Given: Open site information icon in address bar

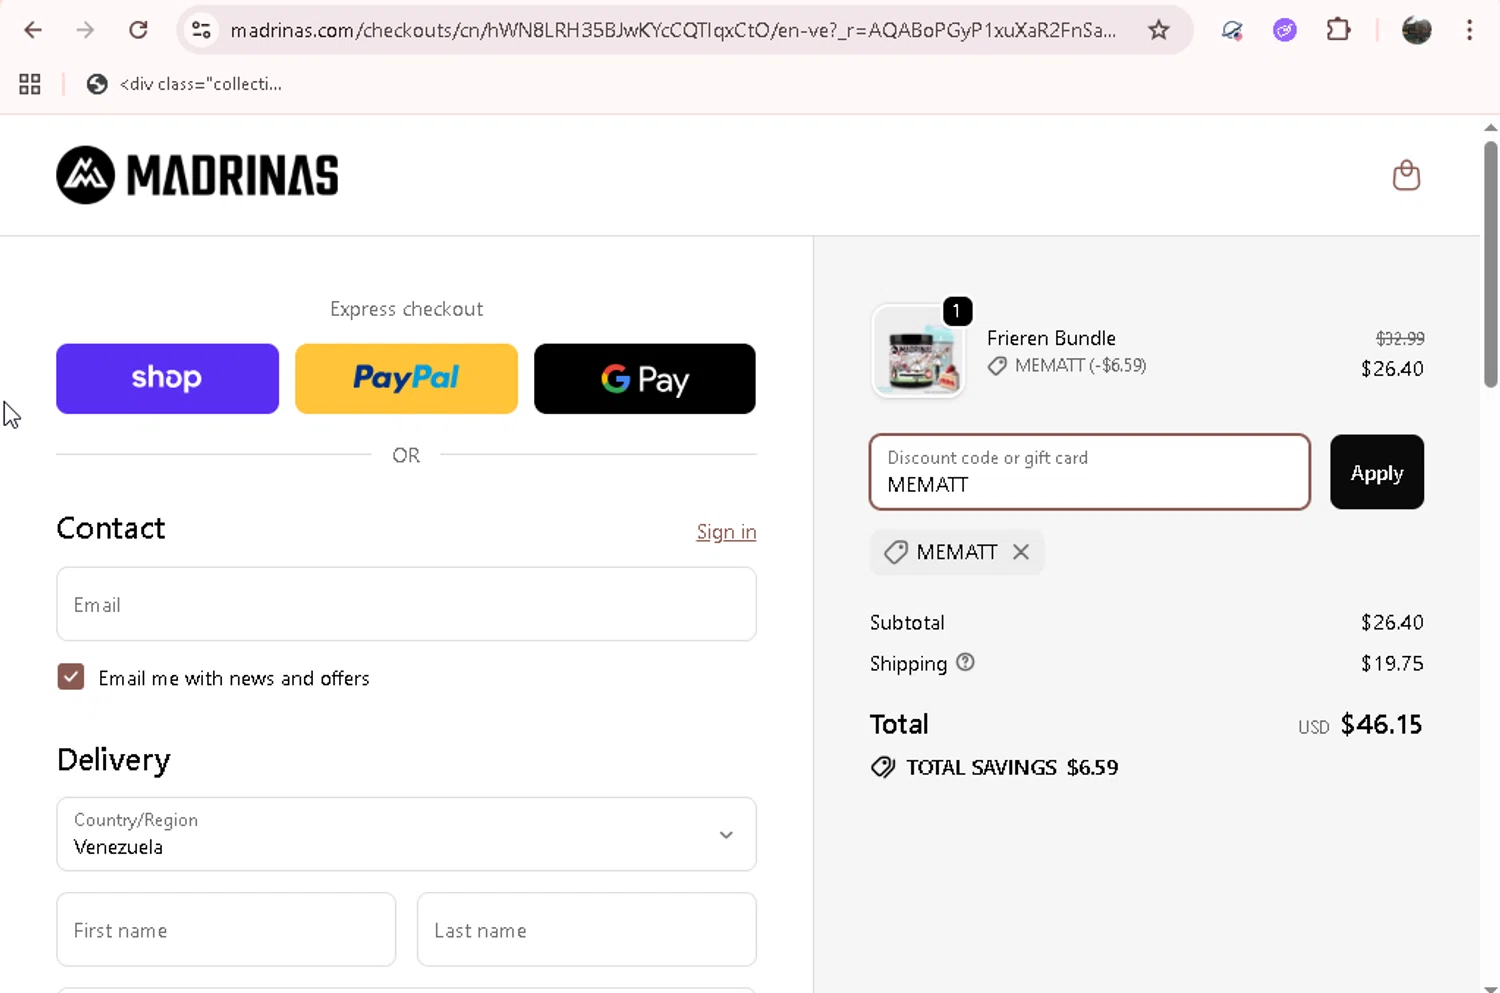Looking at the screenshot, I should 201,30.
